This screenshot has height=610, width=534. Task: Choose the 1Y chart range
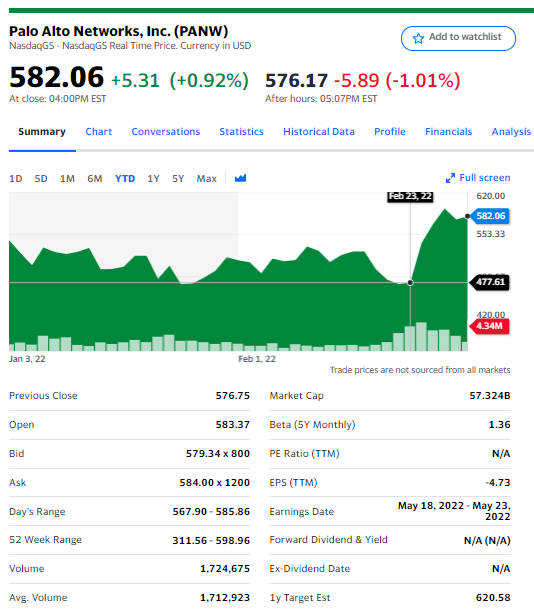(153, 179)
